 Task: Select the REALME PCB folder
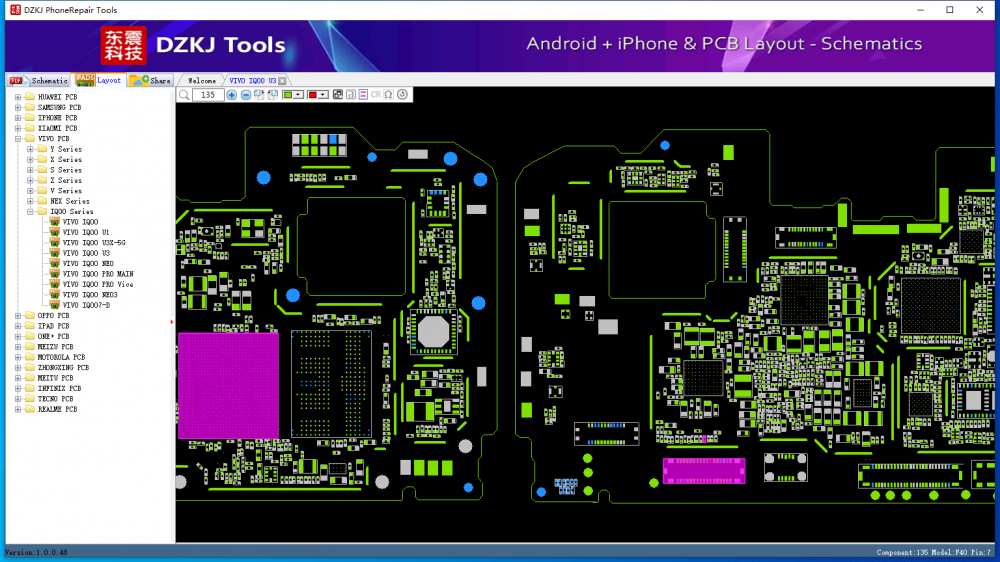57,410
